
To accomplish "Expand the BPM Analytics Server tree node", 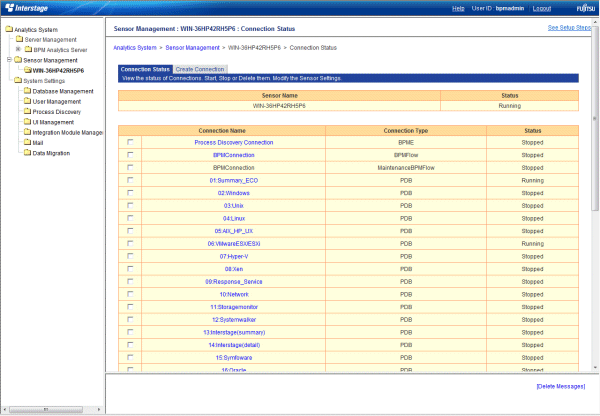I will coord(18,49).
